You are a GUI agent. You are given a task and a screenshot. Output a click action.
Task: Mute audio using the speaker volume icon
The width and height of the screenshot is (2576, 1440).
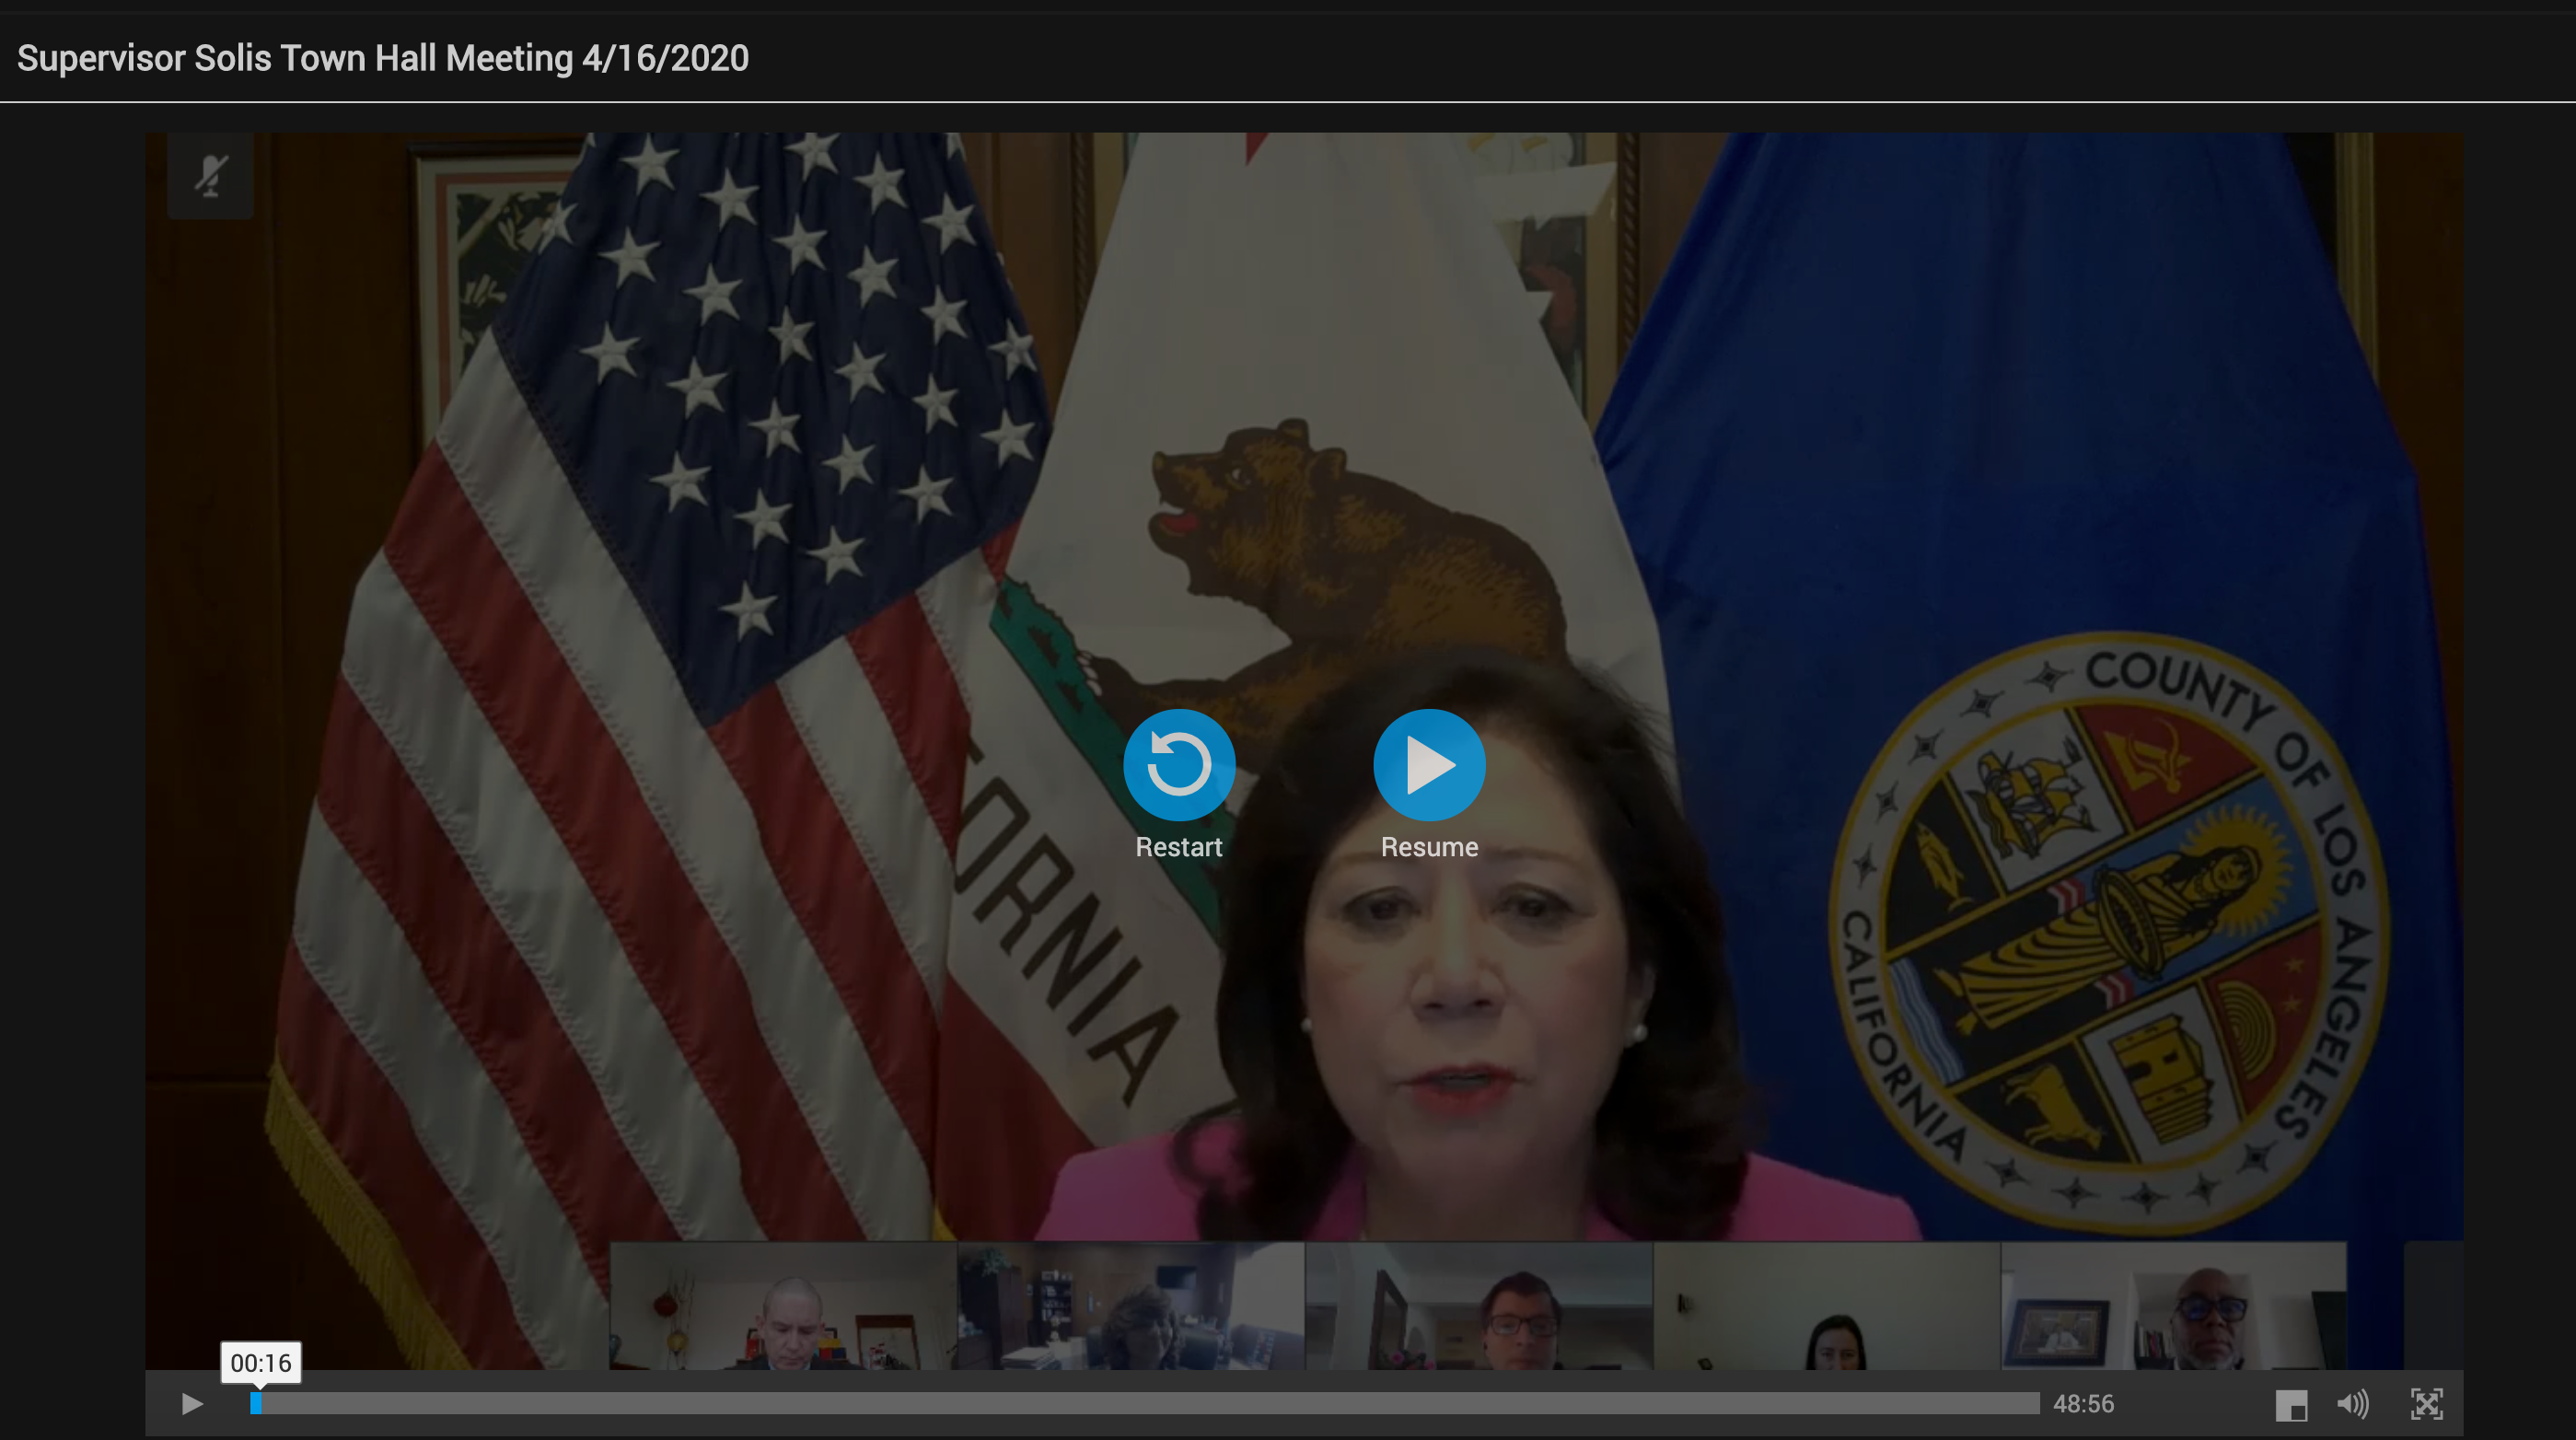(2352, 1404)
